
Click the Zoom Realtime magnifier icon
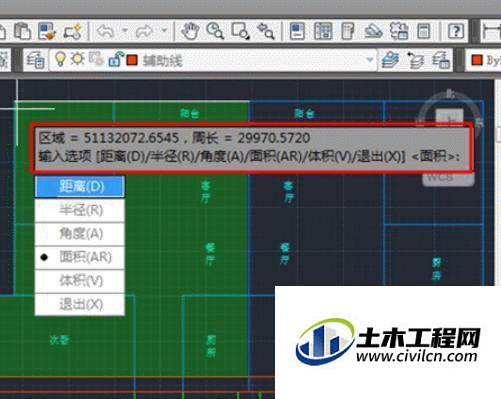point(215,31)
